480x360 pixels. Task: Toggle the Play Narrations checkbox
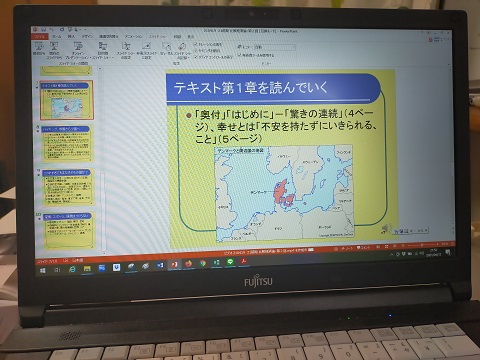pos(195,44)
